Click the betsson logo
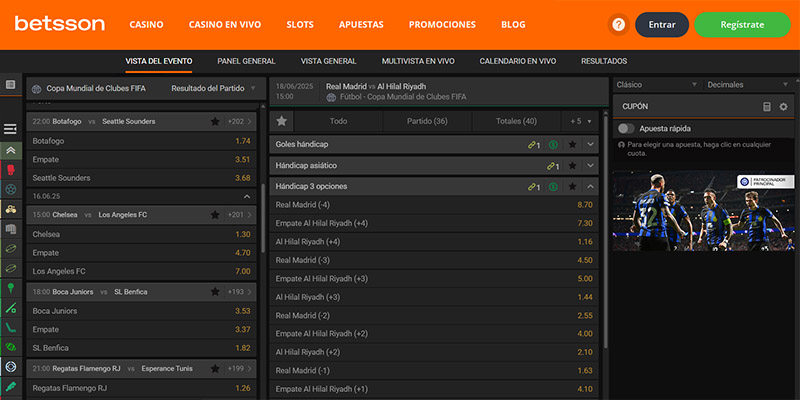 tap(60, 24)
